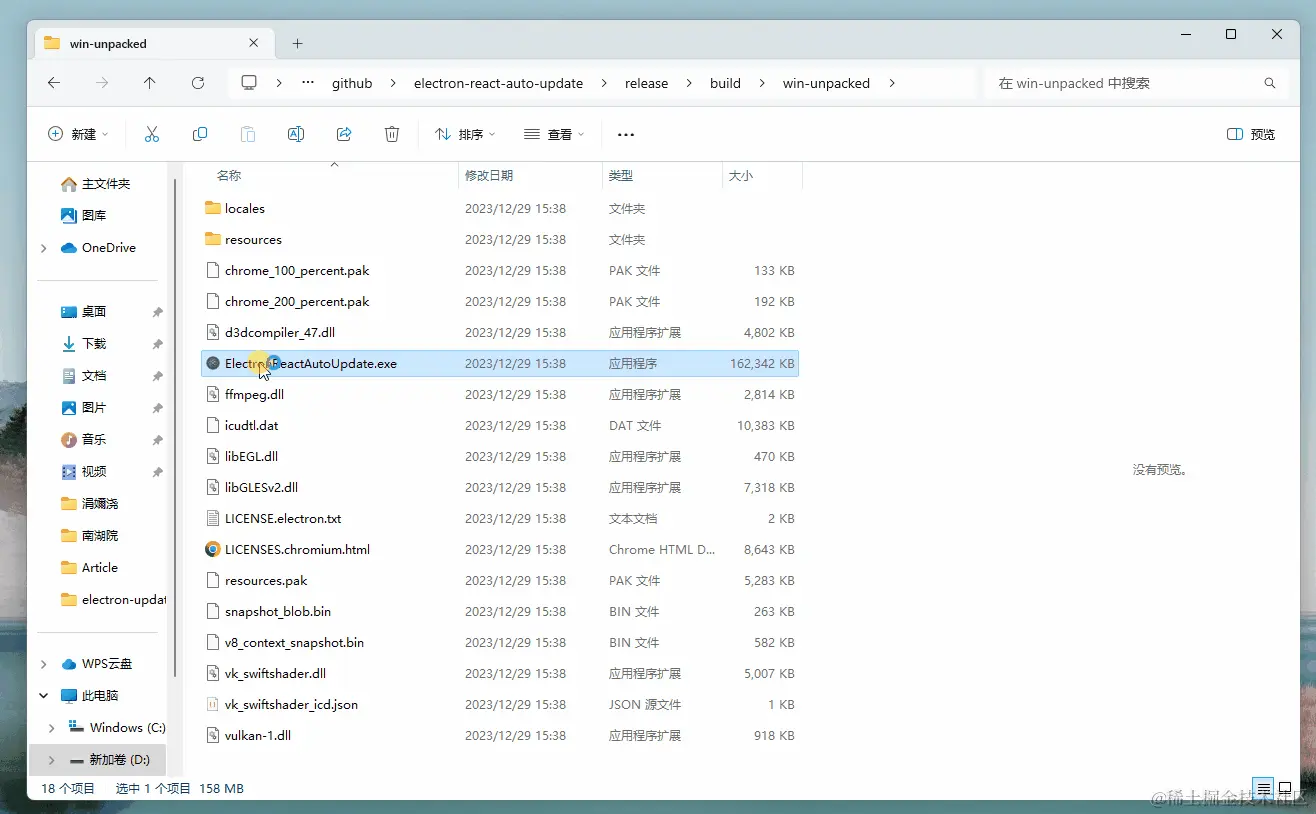Open a new tab with plus icon

pos(297,43)
